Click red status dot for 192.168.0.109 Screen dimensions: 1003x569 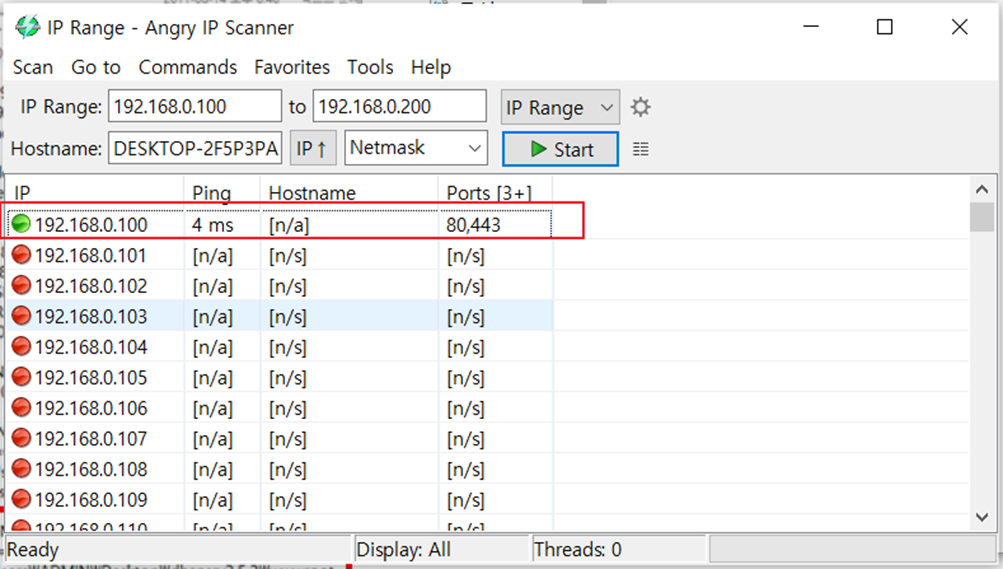(21, 499)
